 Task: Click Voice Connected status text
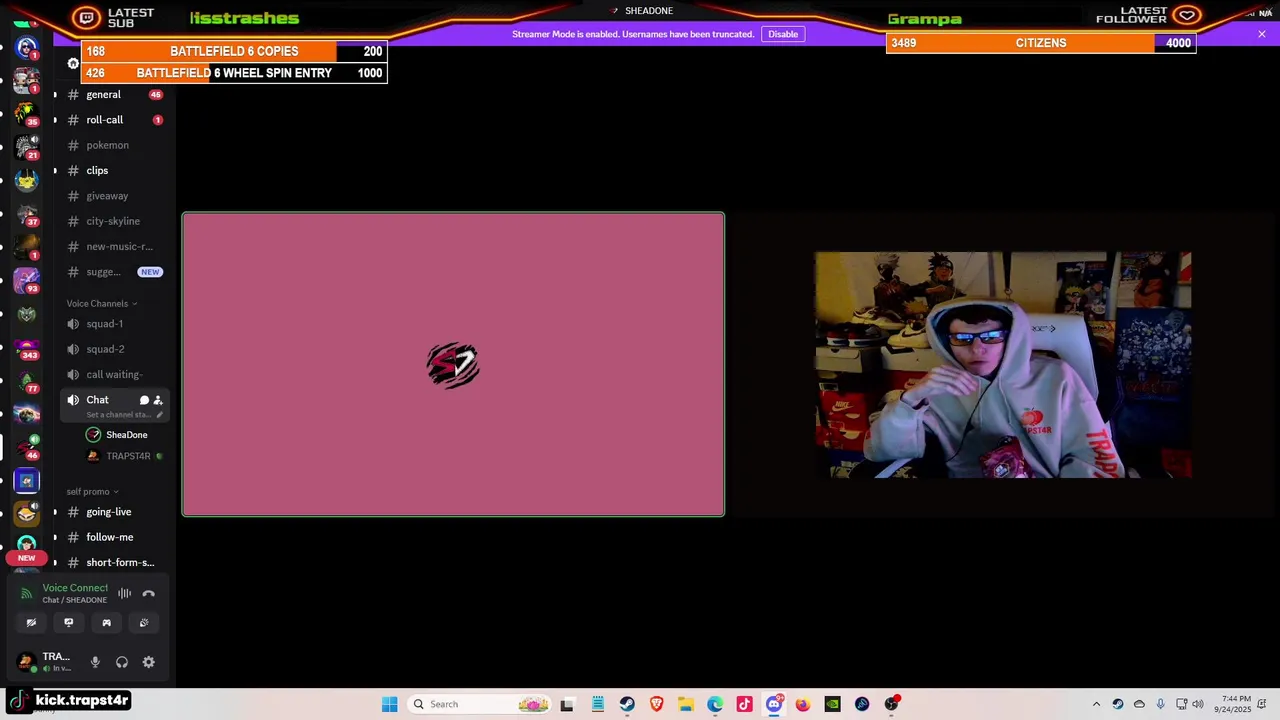[x=75, y=588]
